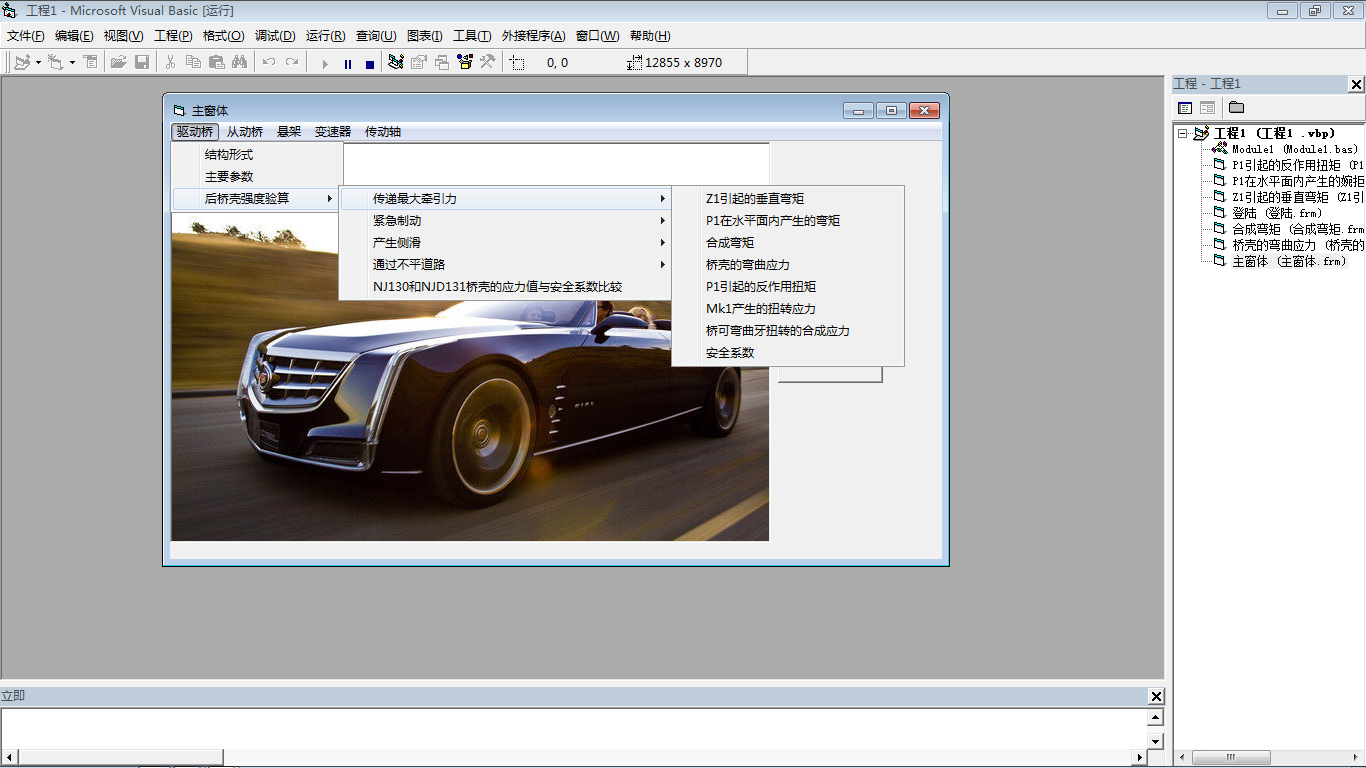Click the Toggle Folders icon in project panel
This screenshot has width=1366, height=768.
(x=1236, y=108)
